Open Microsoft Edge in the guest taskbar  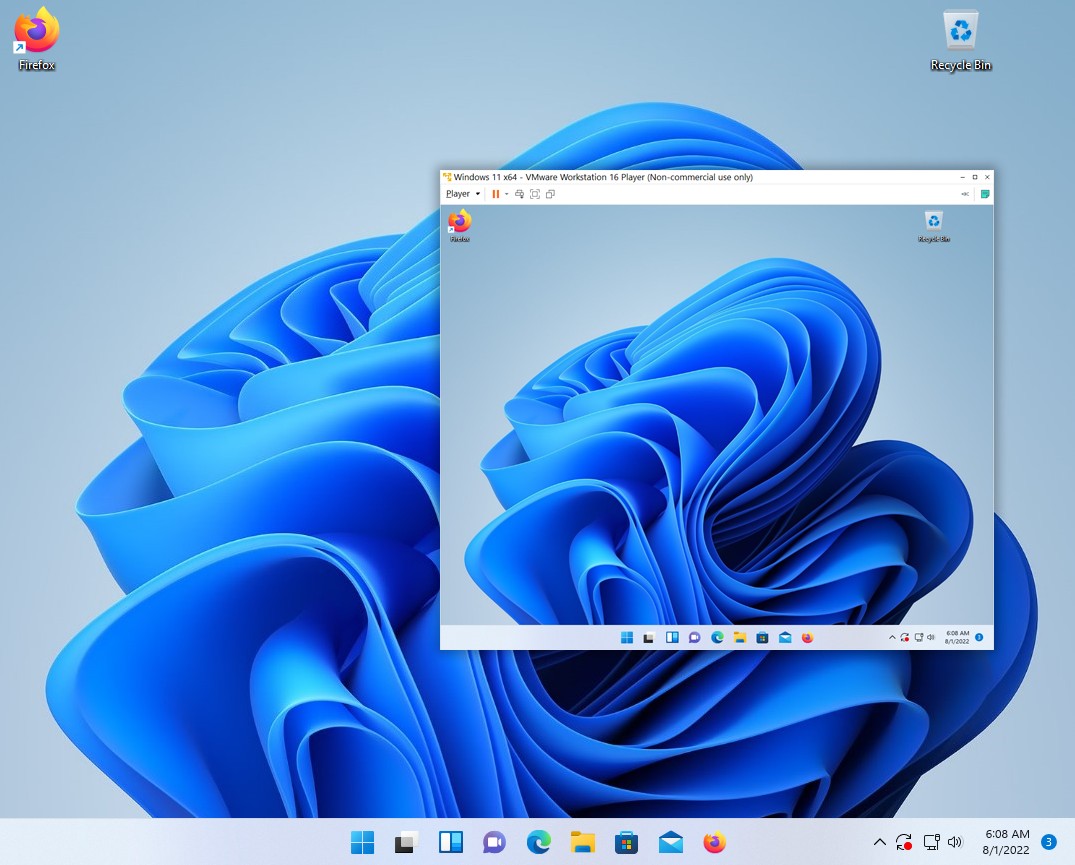tap(716, 637)
